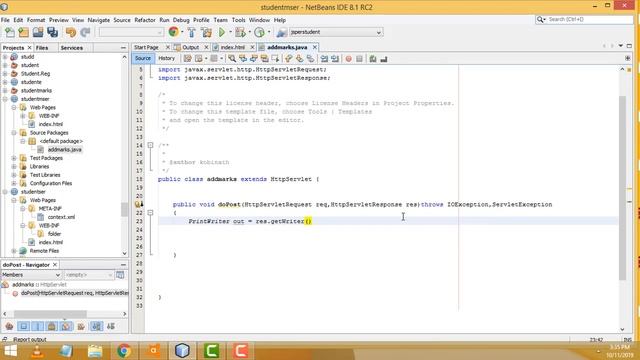Switch to the Services panel tab
The image size is (640, 360).
coord(71,48)
